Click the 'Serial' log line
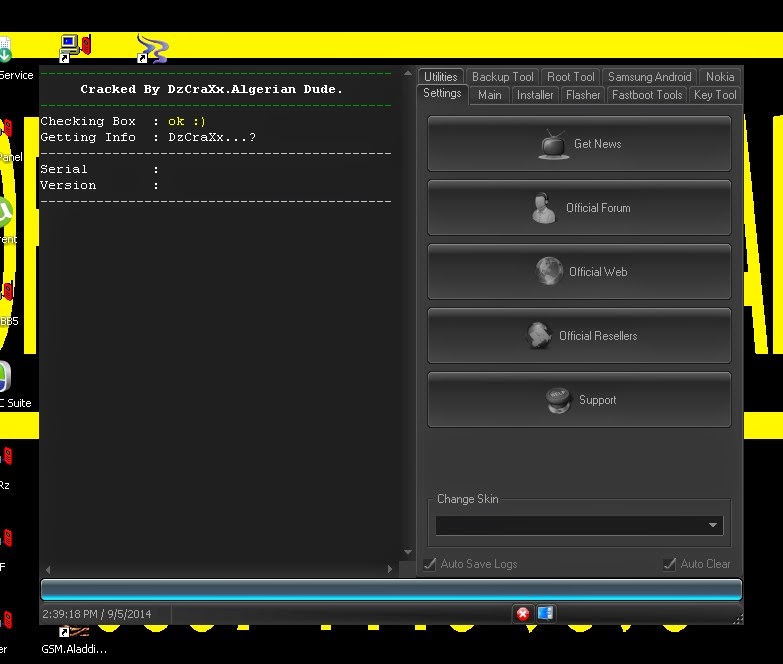The image size is (783, 664). pos(99,169)
